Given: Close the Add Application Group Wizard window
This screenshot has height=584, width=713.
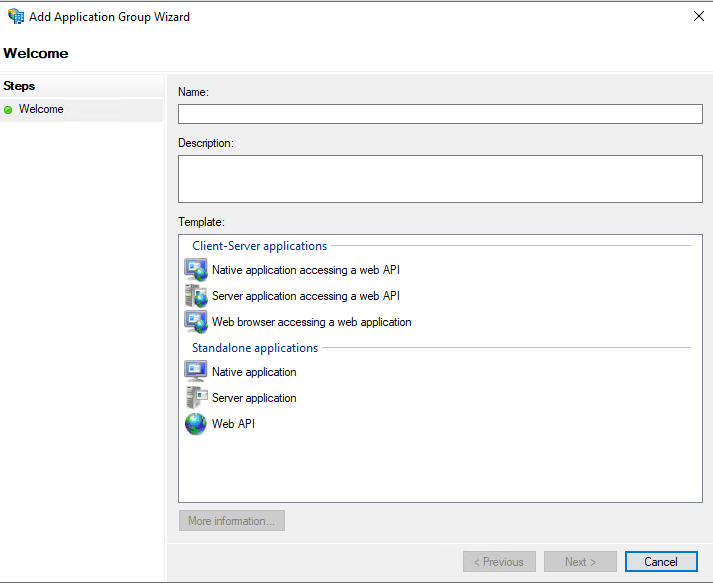Looking at the screenshot, I should (x=699, y=16).
